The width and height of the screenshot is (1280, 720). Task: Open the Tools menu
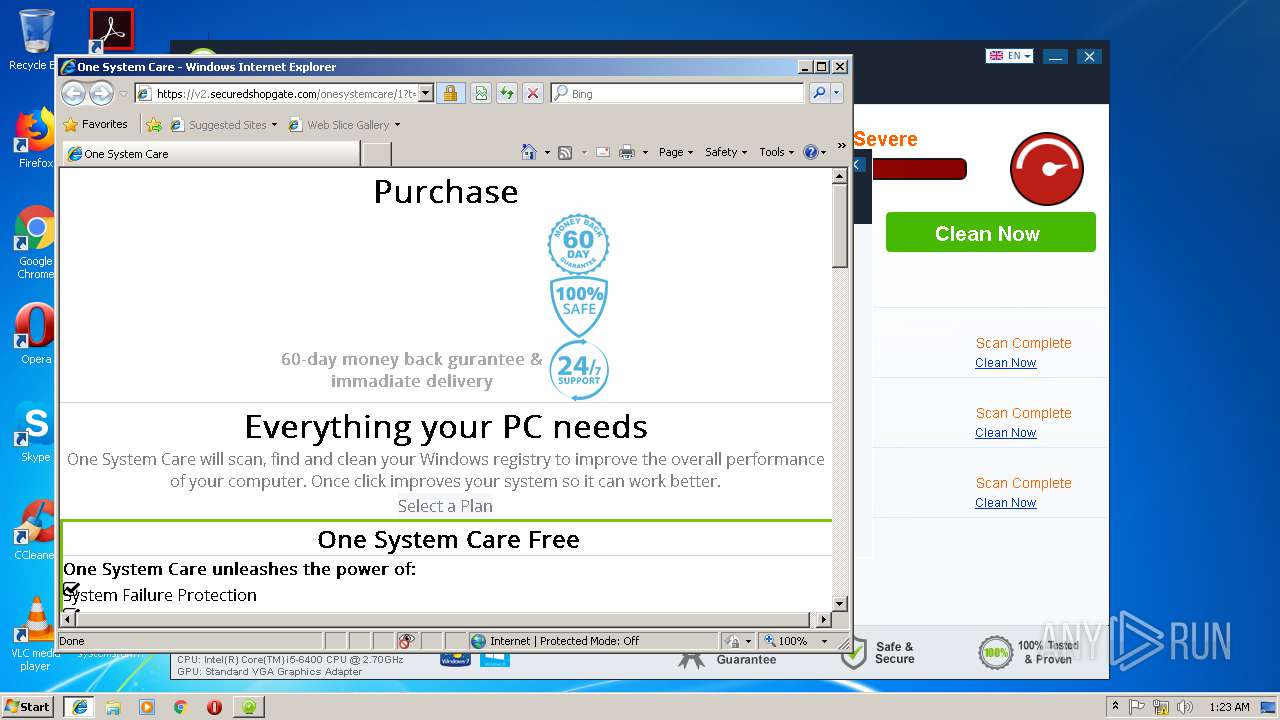point(776,152)
